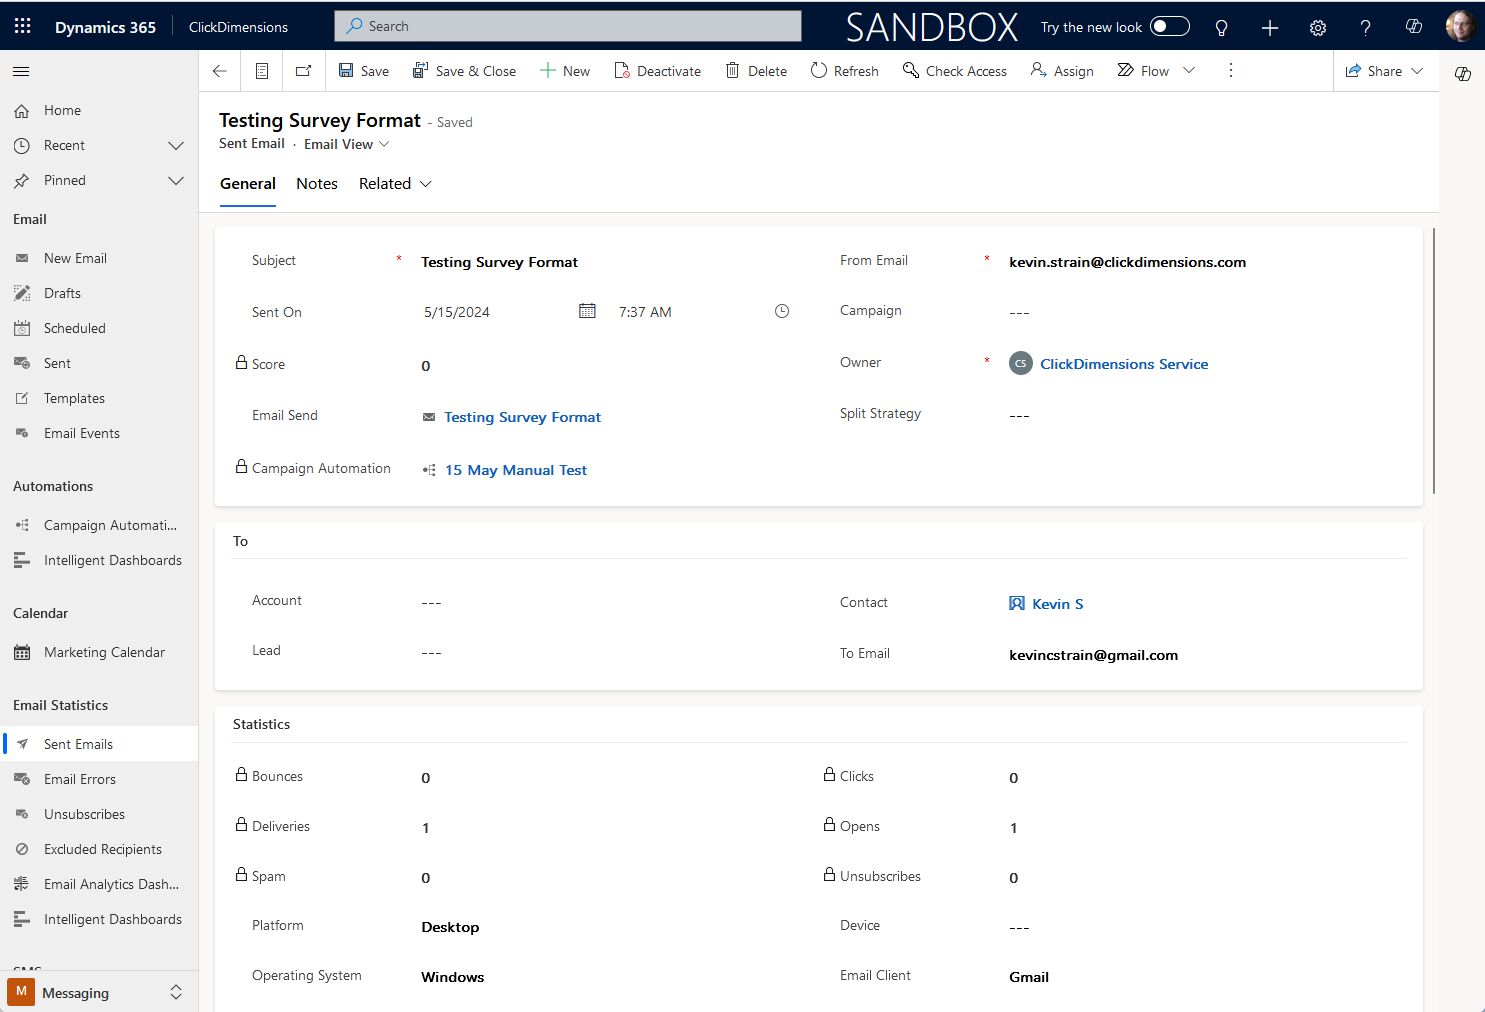Open Testing Survey Format email send link

522,417
